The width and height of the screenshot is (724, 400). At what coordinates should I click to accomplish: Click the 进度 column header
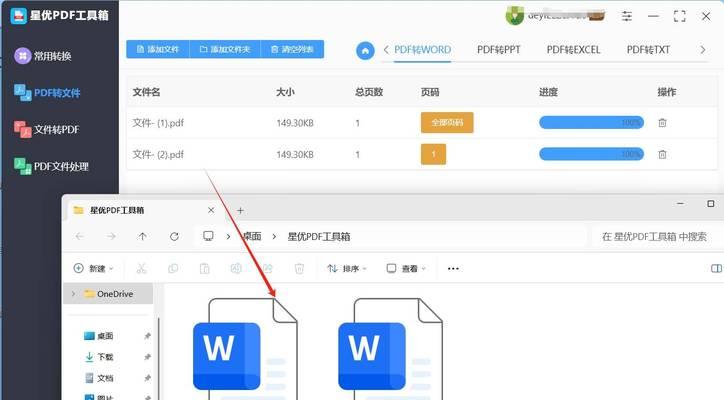[549, 92]
